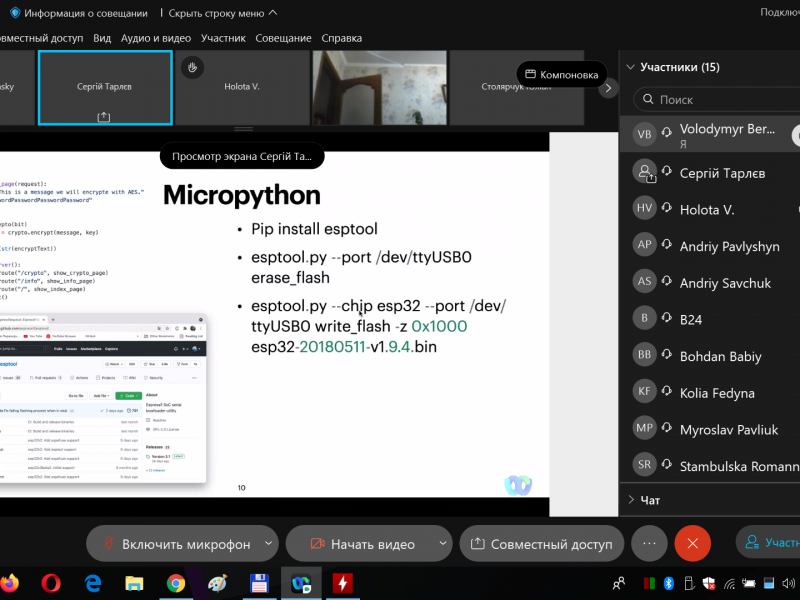Launch Google Chrome from the taskbar

coord(176,582)
